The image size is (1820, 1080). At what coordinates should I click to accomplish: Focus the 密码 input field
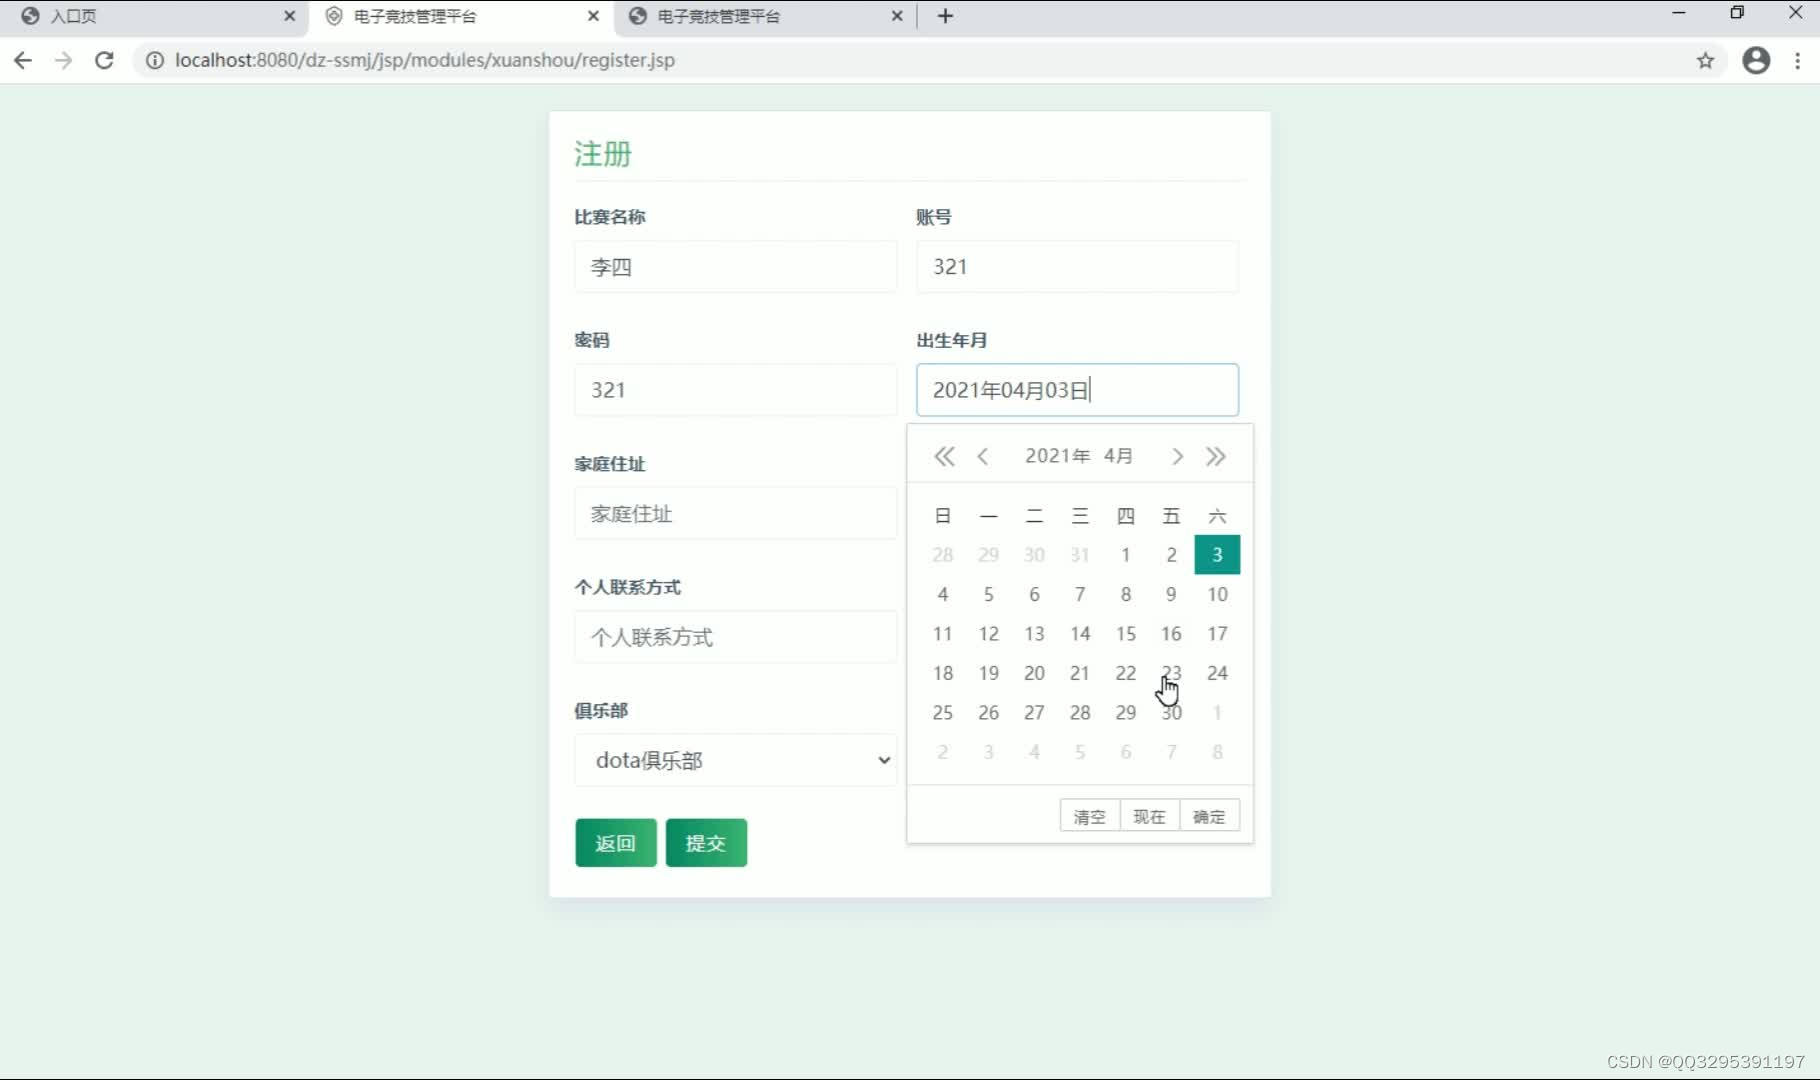coord(736,390)
